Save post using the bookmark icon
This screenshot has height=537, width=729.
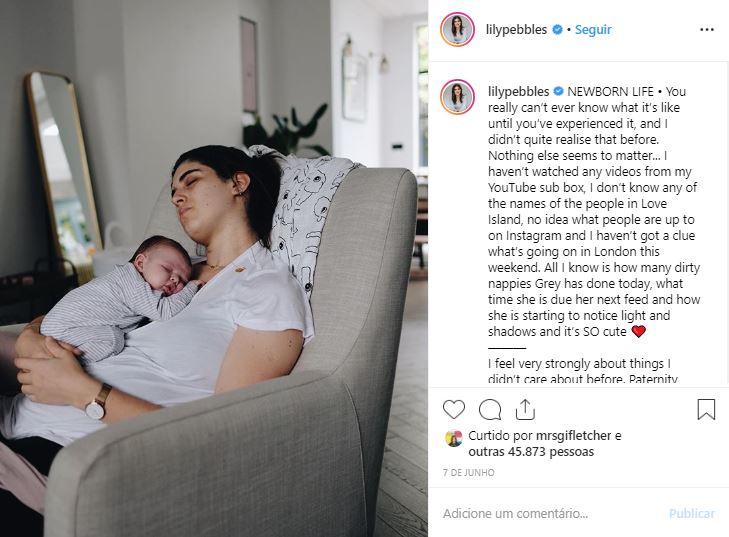(x=706, y=410)
